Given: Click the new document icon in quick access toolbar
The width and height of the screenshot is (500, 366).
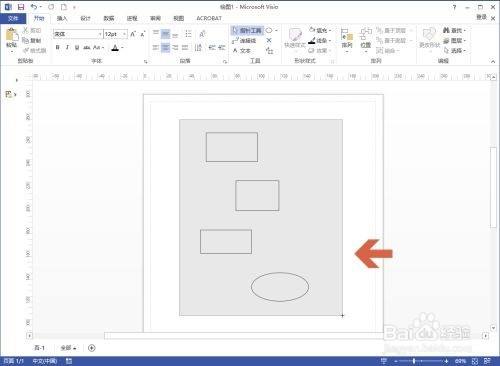Looking at the screenshot, I should coord(64,7).
